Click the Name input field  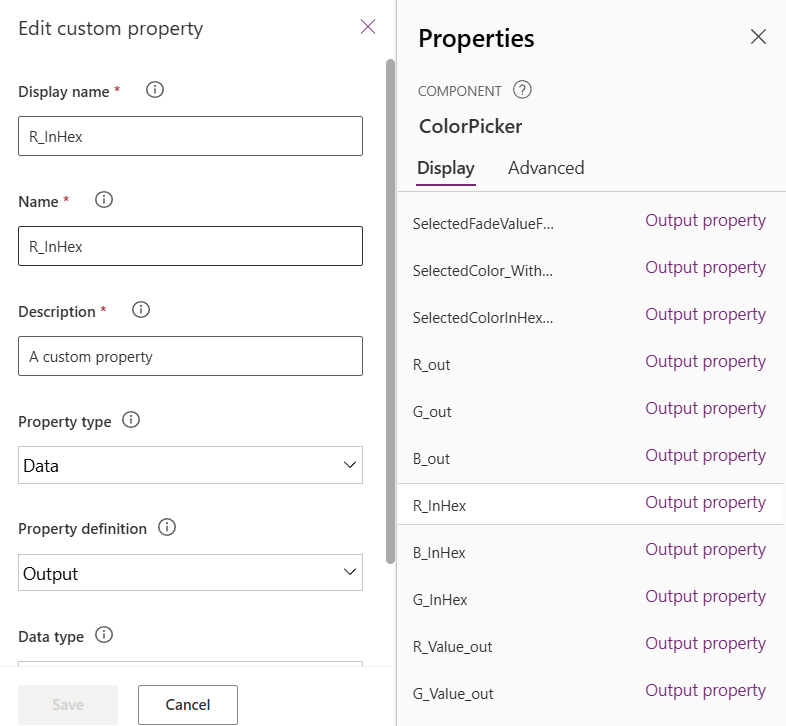click(x=190, y=246)
